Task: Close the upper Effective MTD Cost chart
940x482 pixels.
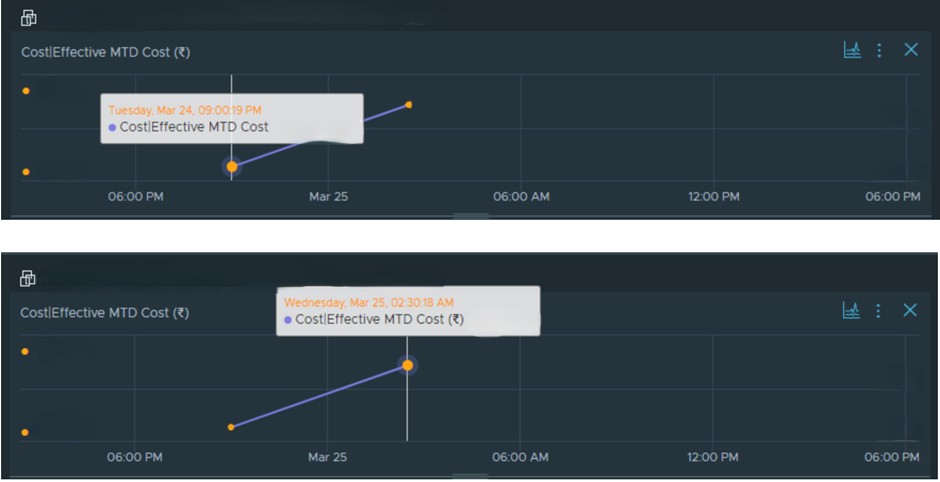Action: 910,50
